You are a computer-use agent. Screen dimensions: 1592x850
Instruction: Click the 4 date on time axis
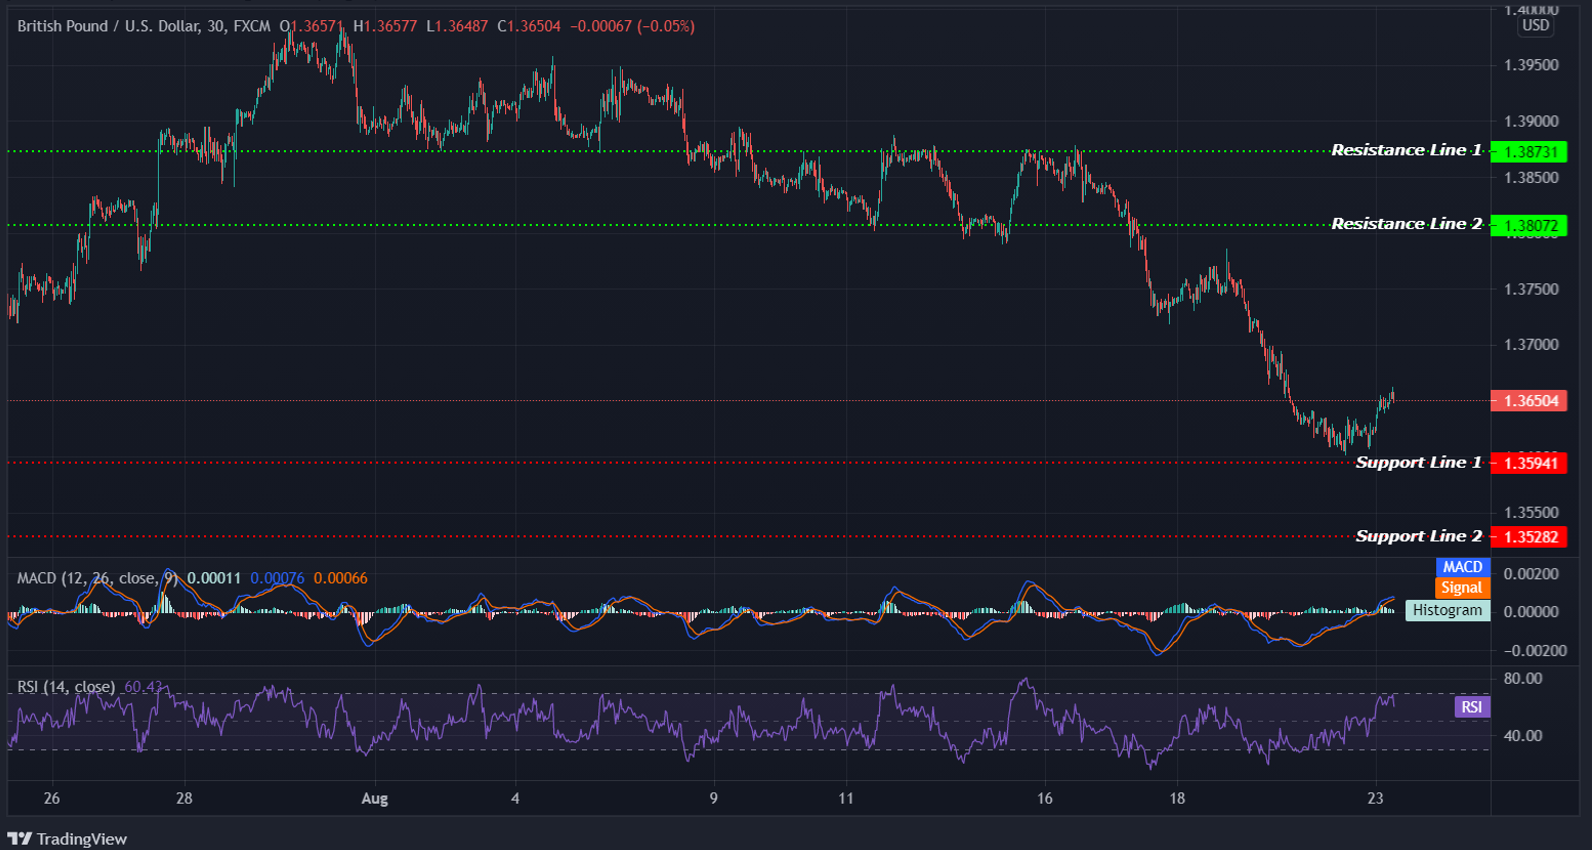pos(515,798)
